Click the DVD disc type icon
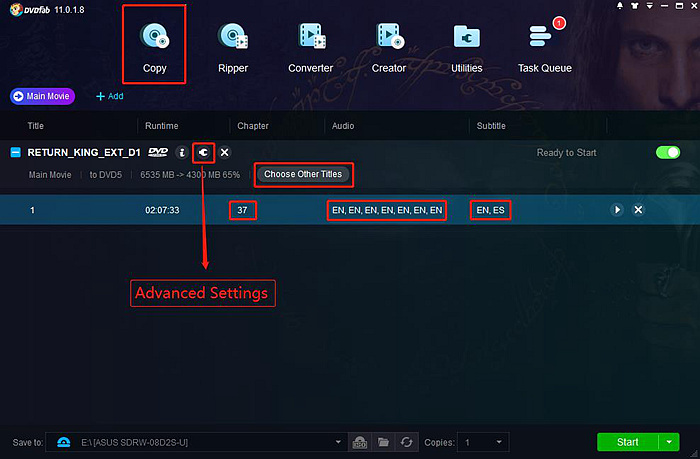Viewport: 700px width, 459px height. [x=158, y=153]
